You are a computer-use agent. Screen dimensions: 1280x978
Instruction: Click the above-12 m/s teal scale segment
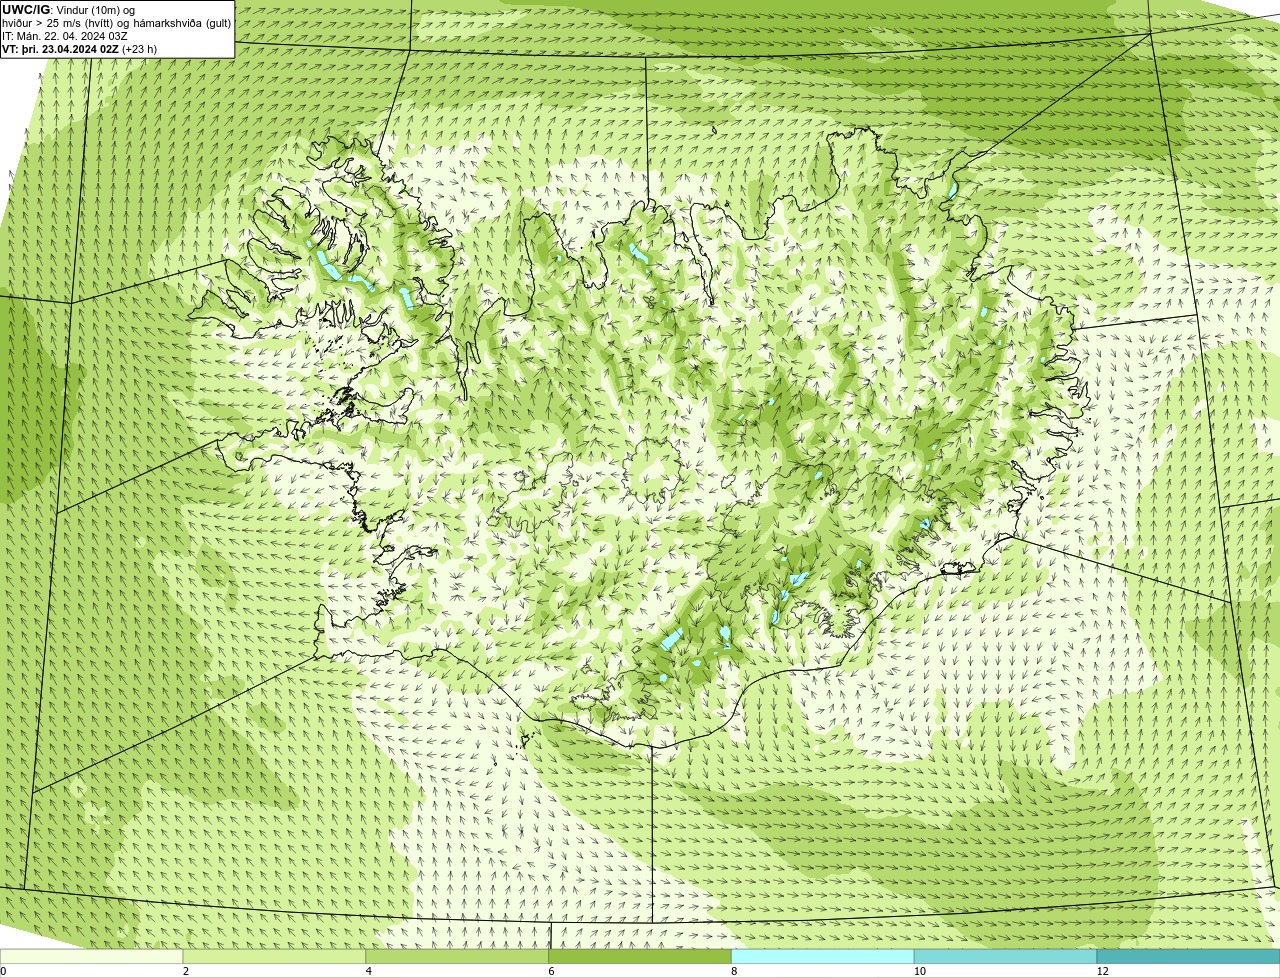1188,956
